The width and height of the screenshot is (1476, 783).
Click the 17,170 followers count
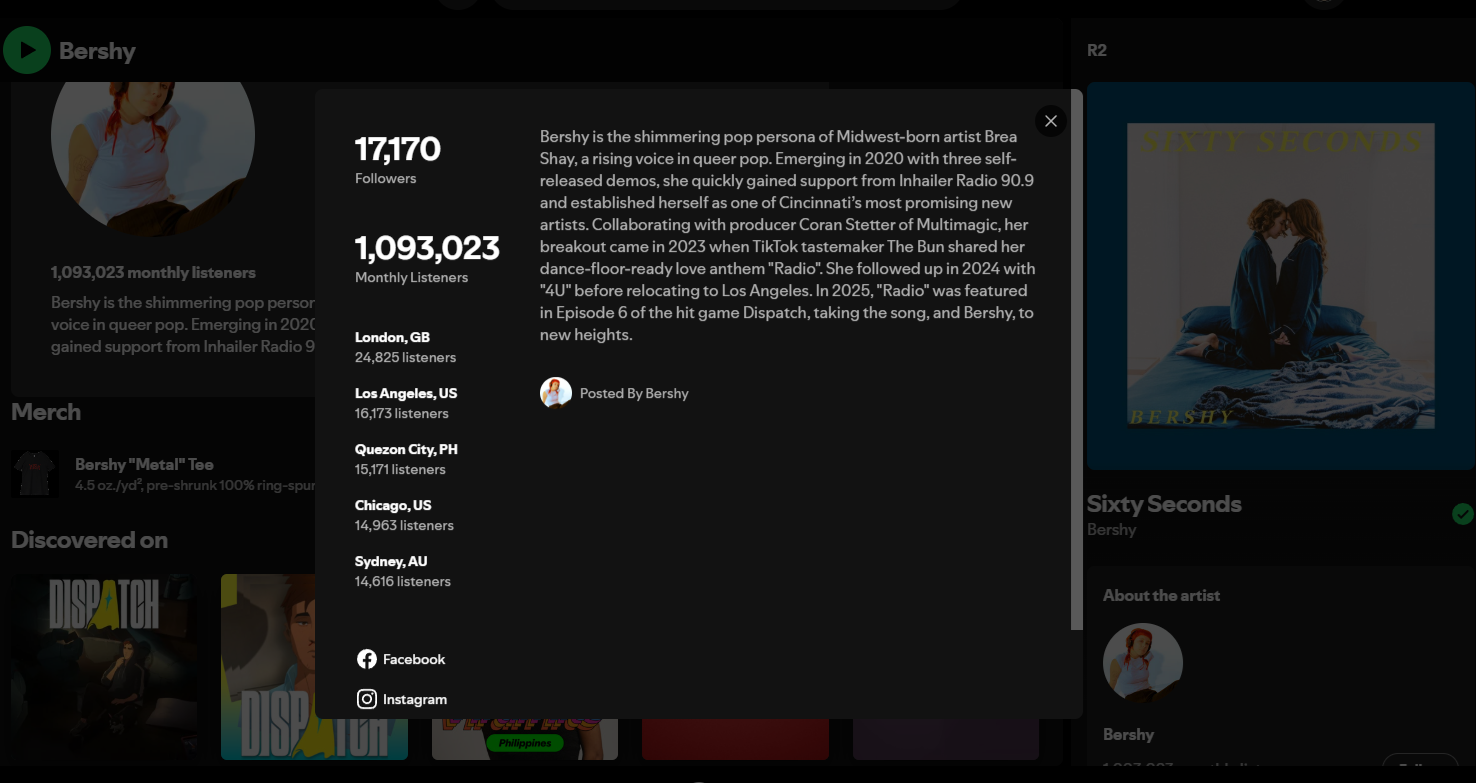coord(398,149)
